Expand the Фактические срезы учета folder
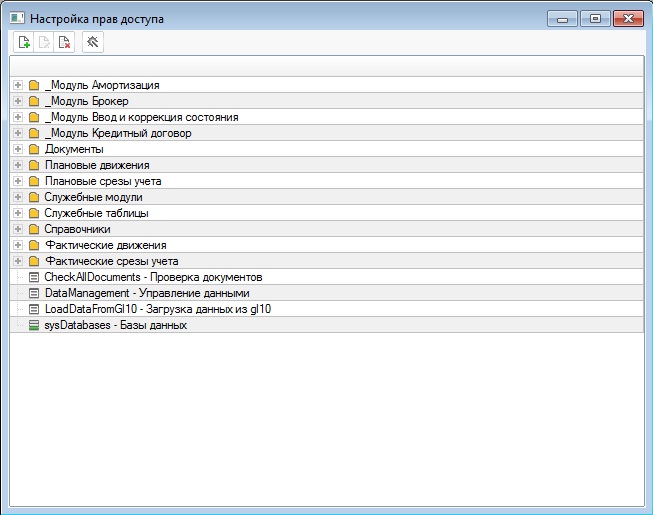Viewport: 653px width, 515px height. tap(18, 261)
